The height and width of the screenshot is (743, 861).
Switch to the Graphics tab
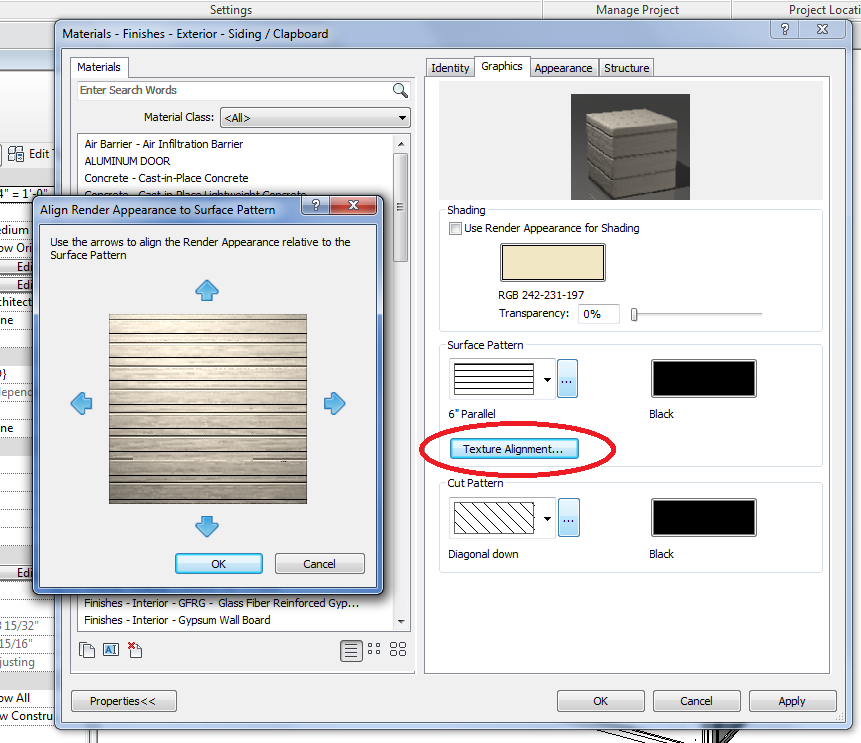pyautogui.click(x=502, y=66)
